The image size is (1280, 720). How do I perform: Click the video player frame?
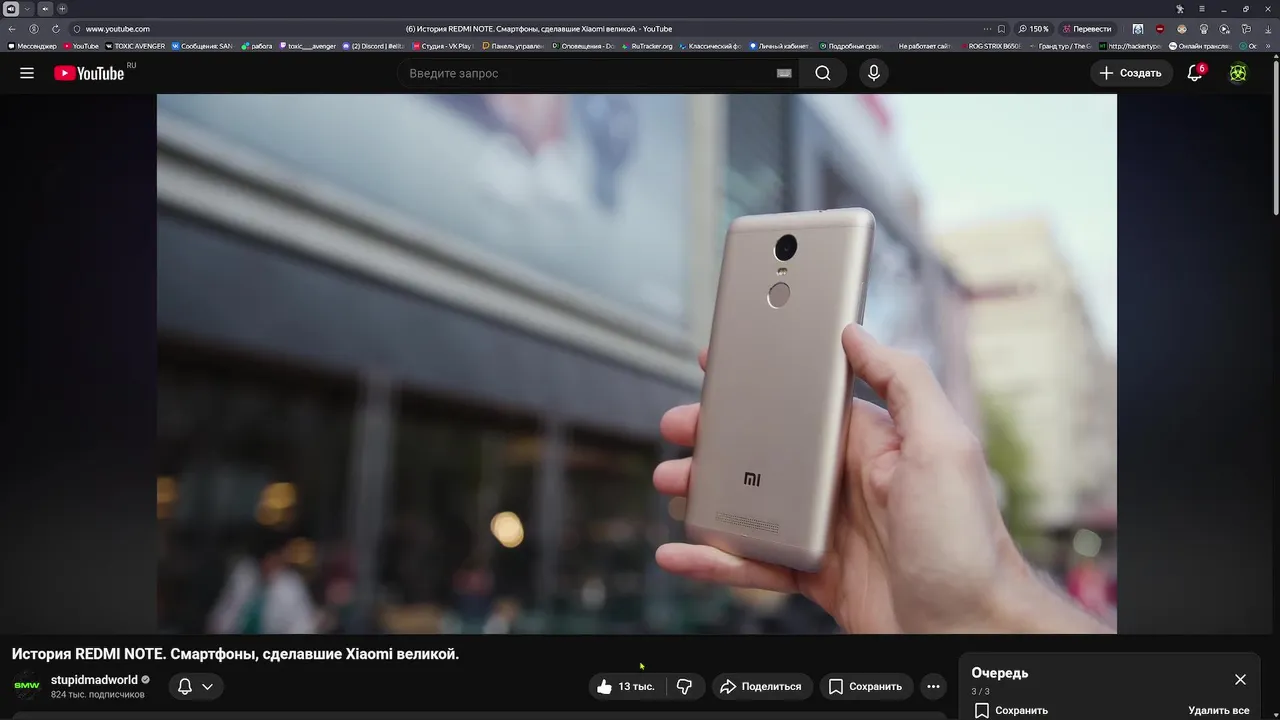[x=637, y=364]
